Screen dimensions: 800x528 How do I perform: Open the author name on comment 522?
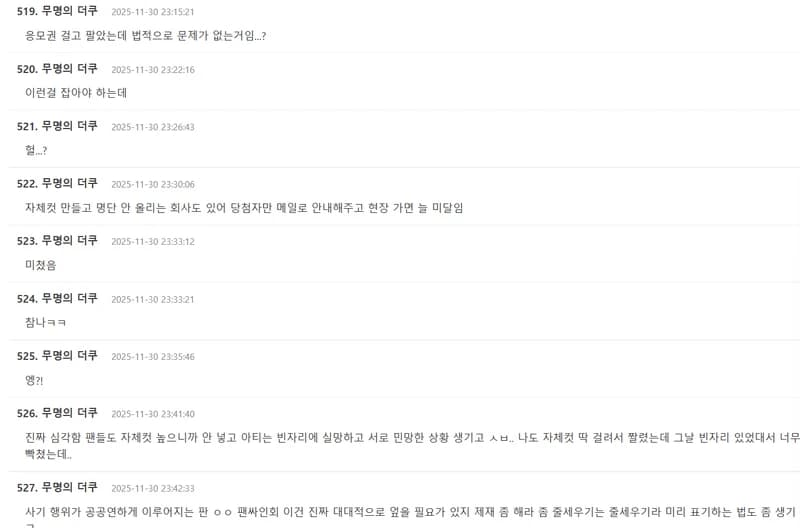coord(69,183)
